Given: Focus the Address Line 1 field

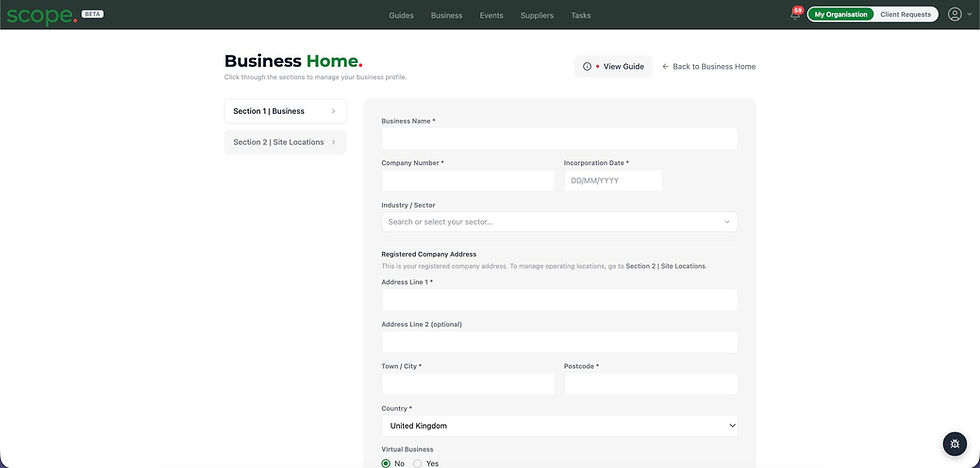Looking at the screenshot, I should click(559, 300).
